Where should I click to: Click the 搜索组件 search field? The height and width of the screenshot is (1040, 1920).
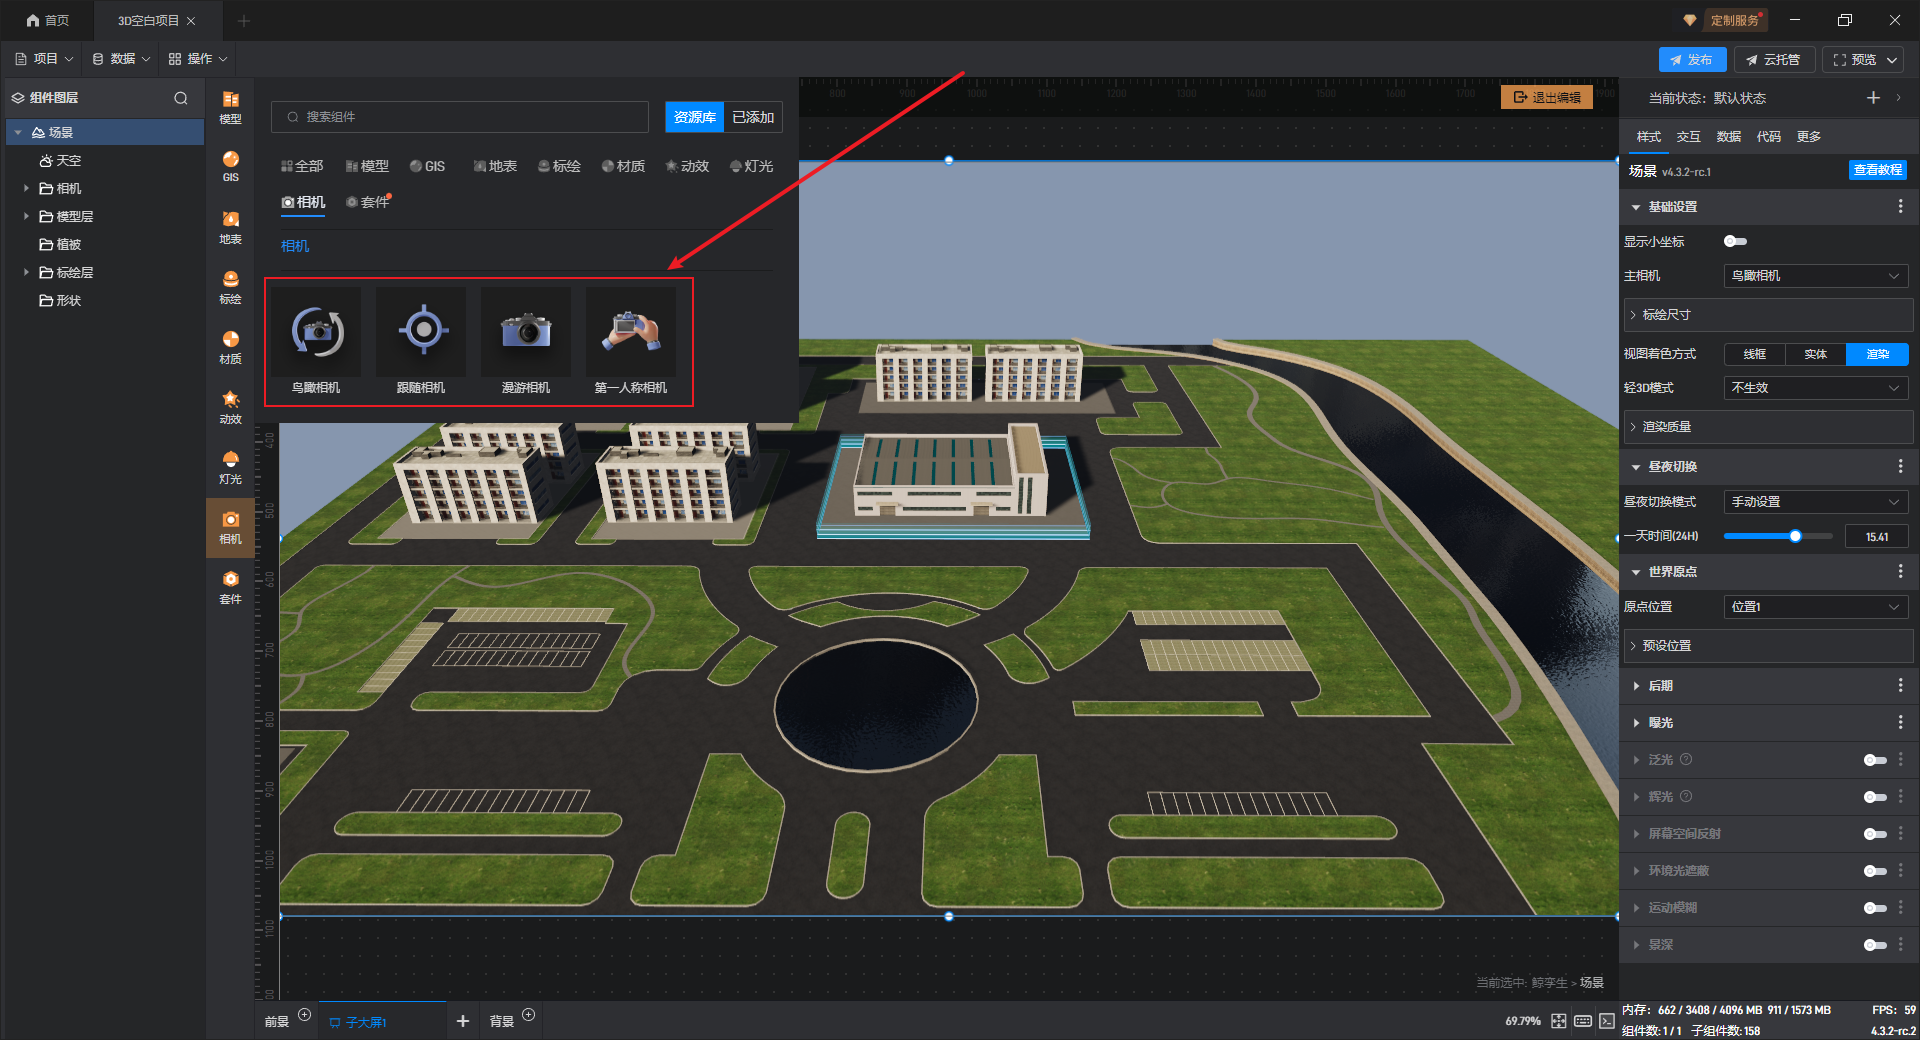[x=460, y=117]
